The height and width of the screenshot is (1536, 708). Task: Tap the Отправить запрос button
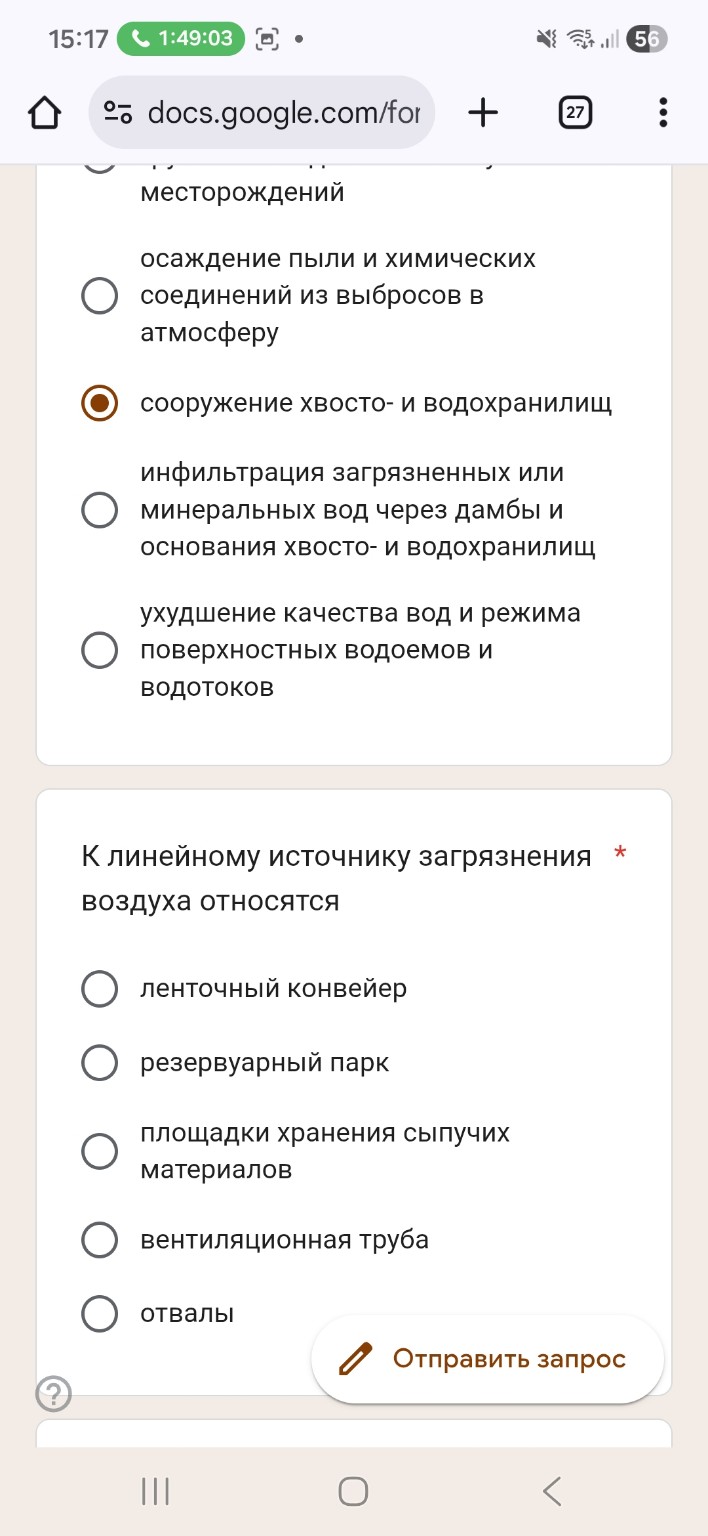(486, 1358)
